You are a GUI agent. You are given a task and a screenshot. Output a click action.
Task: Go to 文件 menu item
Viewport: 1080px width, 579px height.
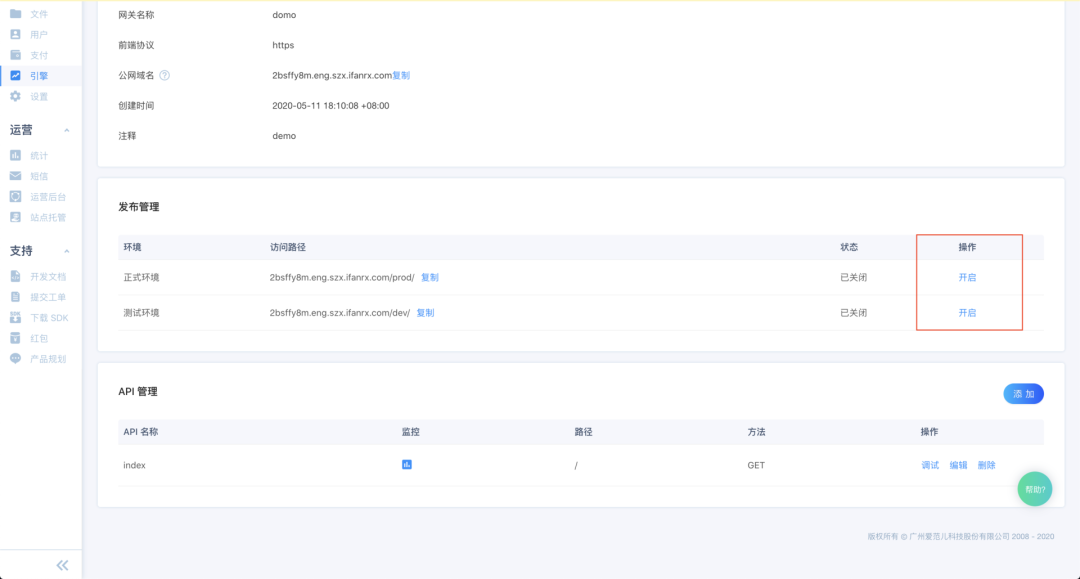(39, 14)
